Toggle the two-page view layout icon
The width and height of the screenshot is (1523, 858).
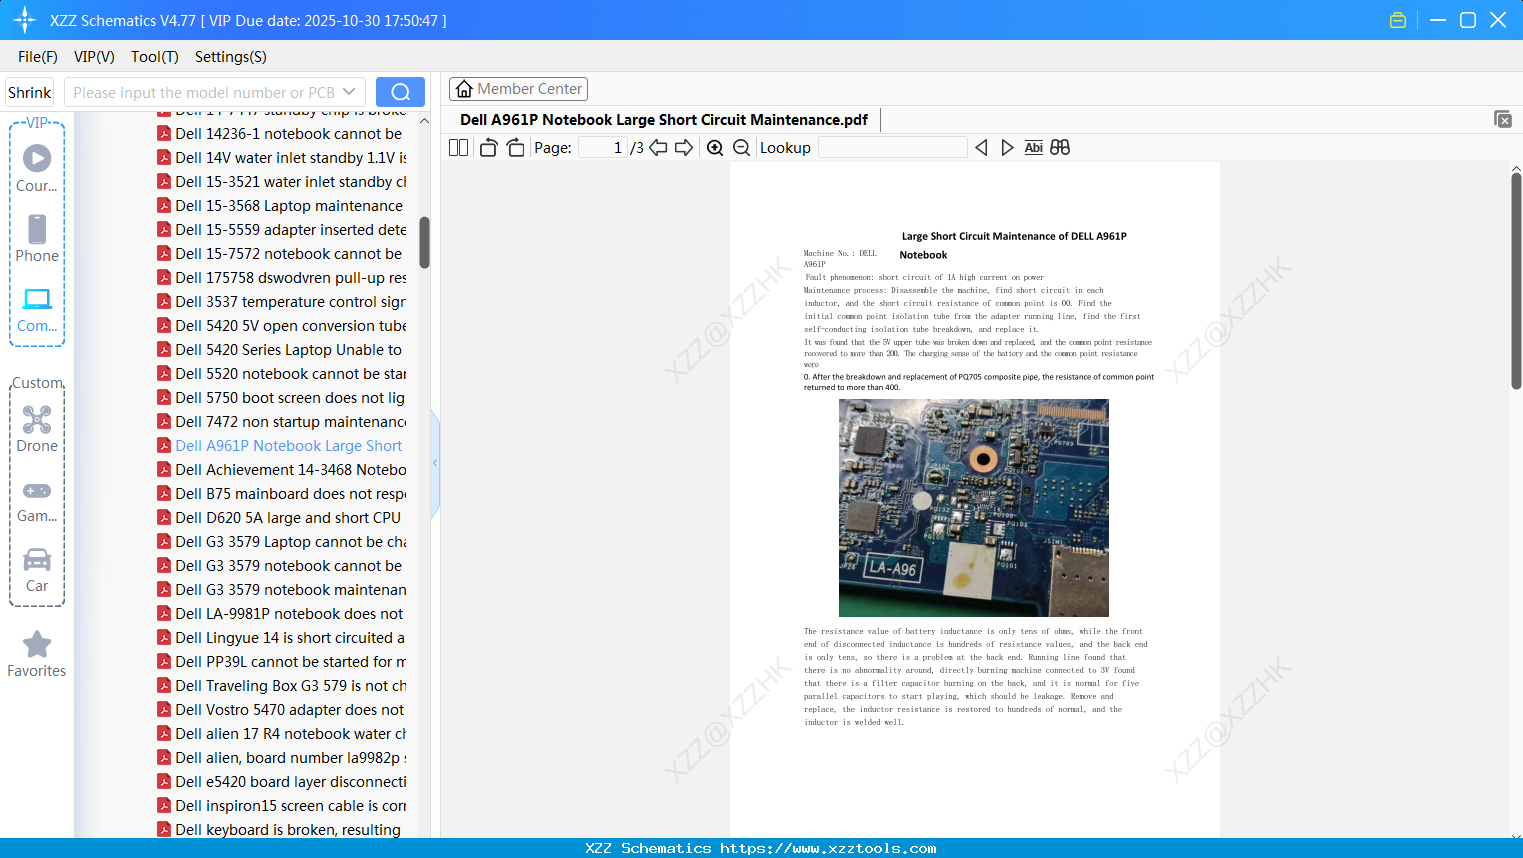pyautogui.click(x=458, y=148)
